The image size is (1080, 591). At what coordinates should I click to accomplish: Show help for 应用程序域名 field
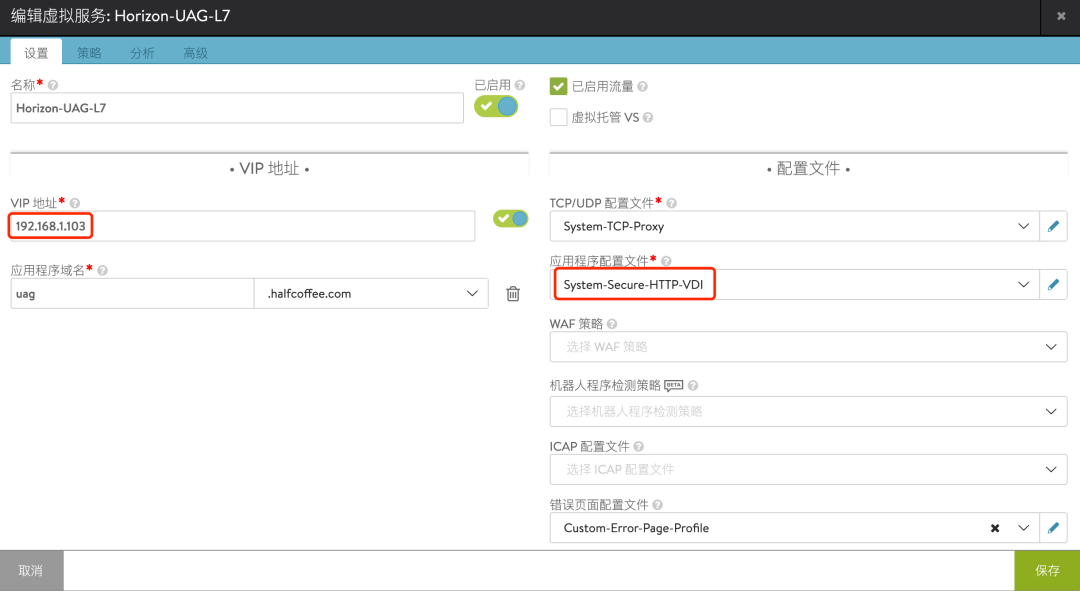point(102,270)
